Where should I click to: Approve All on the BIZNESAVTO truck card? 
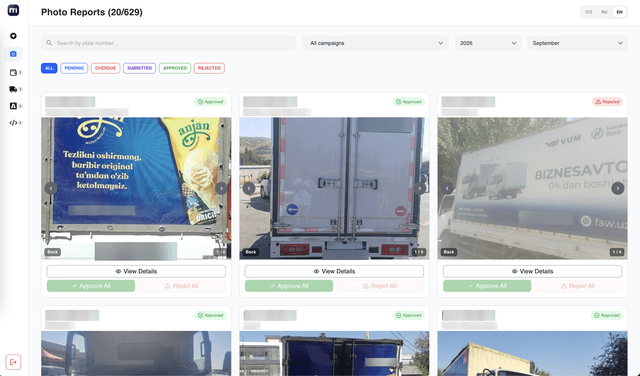[x=487, y=286]
